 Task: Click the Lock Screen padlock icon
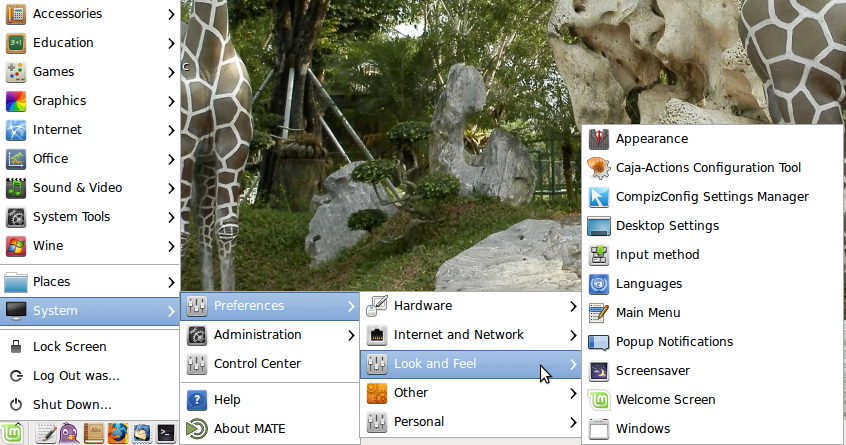(16, 347)
